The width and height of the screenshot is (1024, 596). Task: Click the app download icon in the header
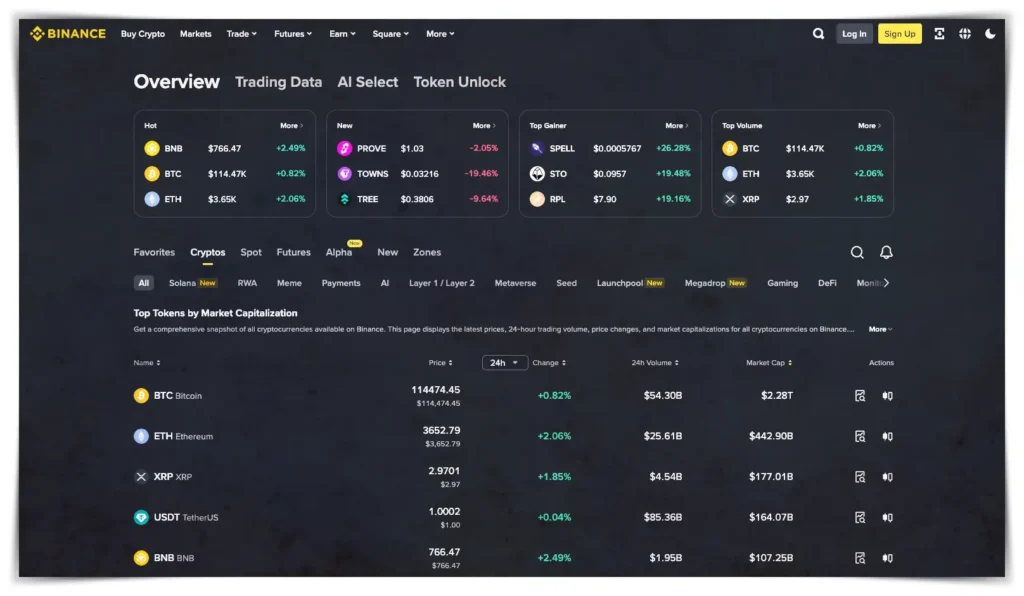pyautogui.click(x=939, y=34)
